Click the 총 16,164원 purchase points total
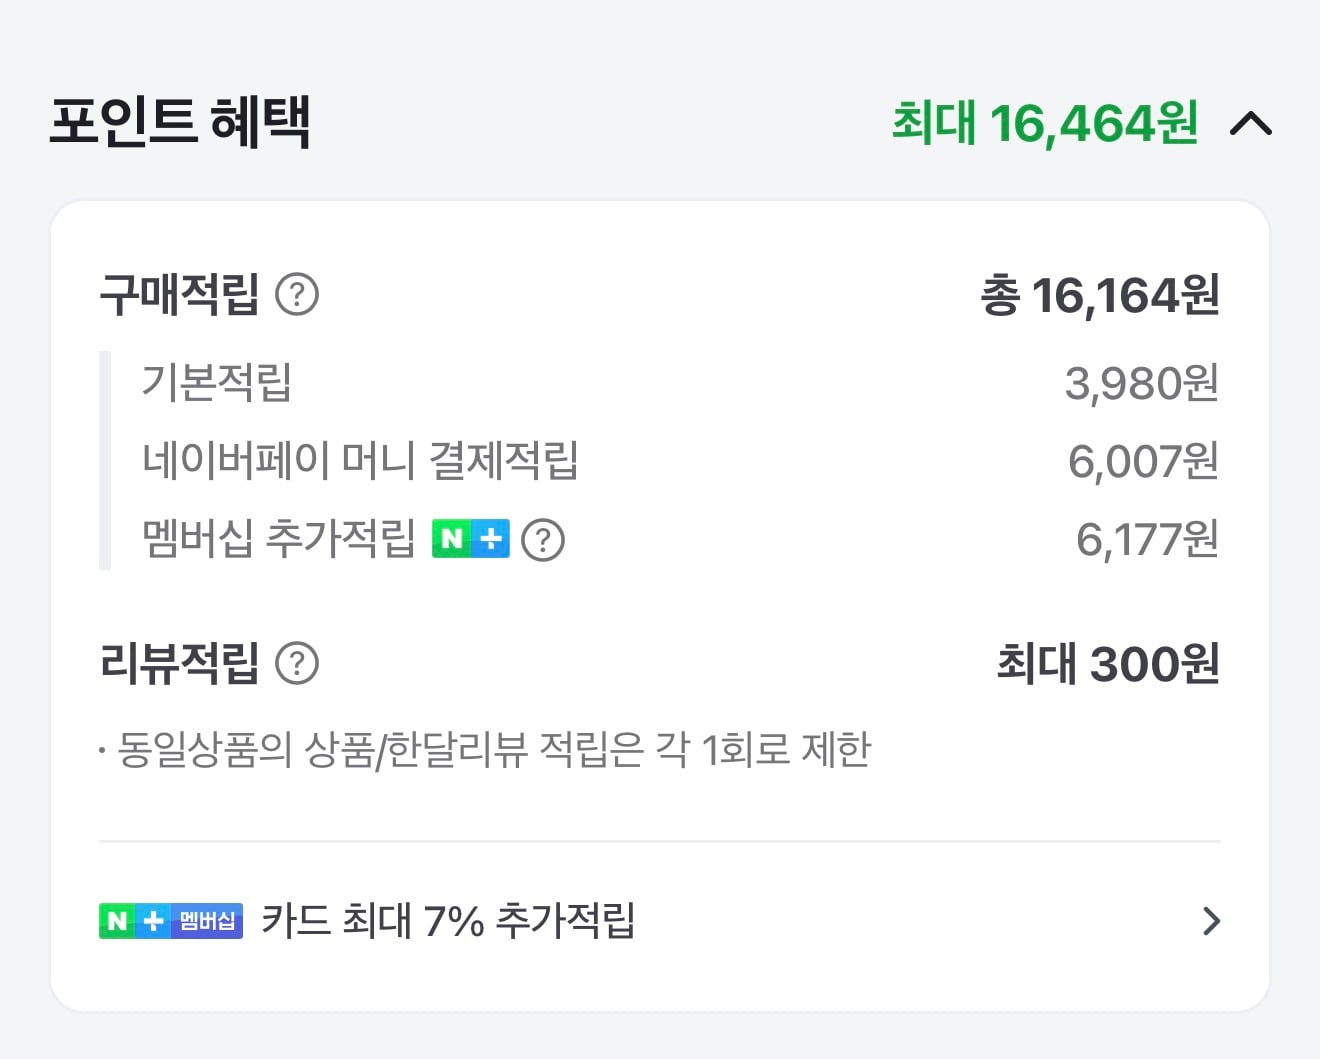Viewport: 1320px width, 1059px height. tap(1100, 295)
